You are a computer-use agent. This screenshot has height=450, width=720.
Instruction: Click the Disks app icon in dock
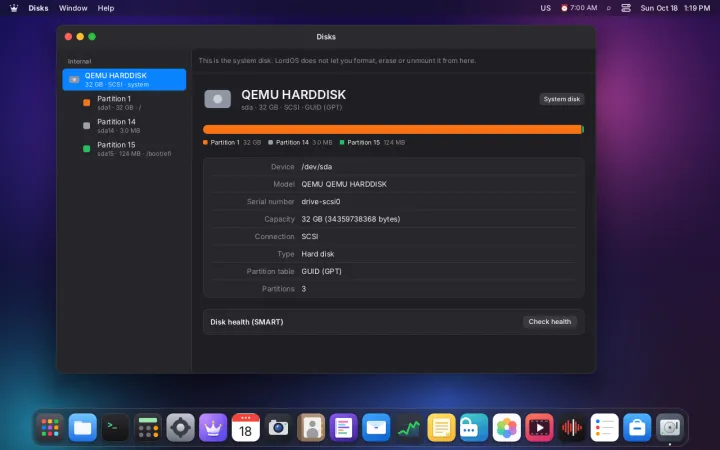pyautogui.click(x=669, y=428)
